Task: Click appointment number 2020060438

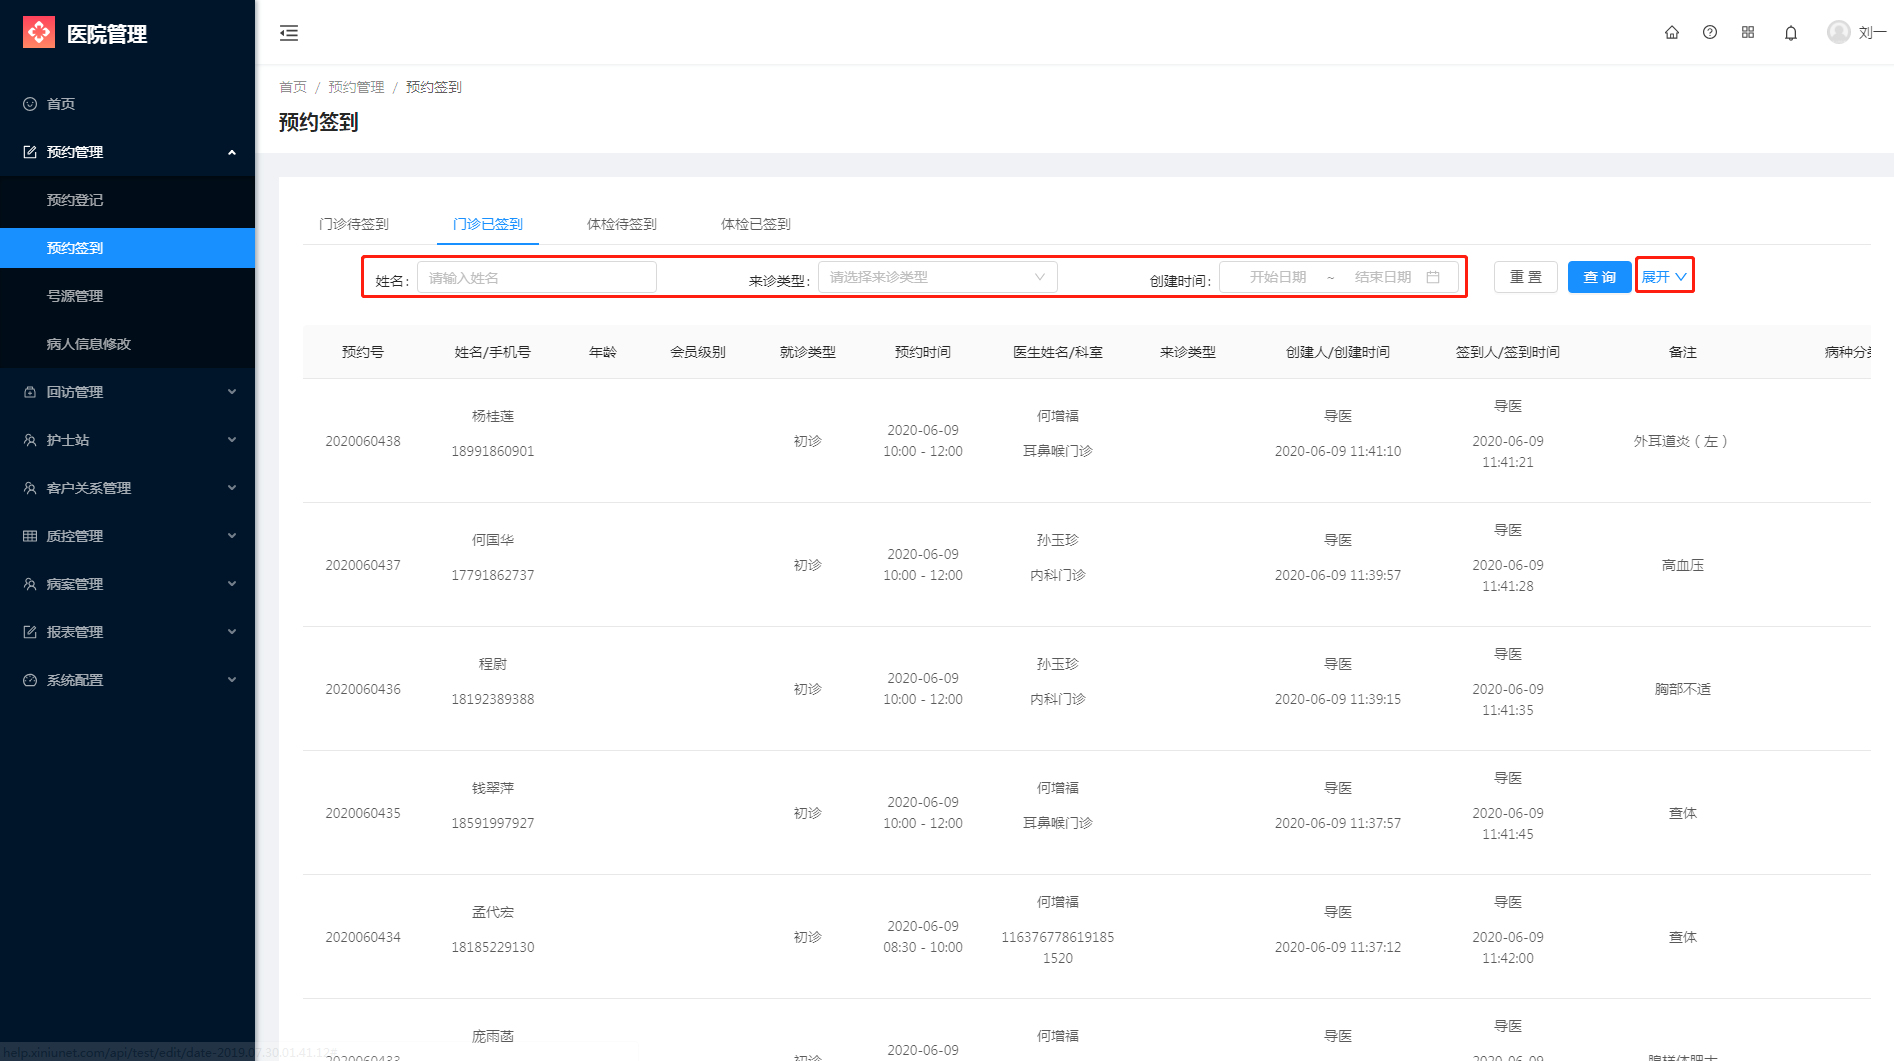Action: [x=363, y=441]
